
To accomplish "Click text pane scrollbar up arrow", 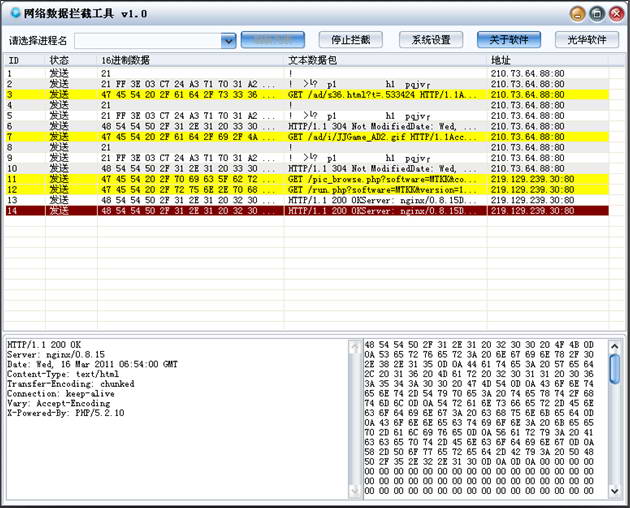I will [x=355, y=347].
